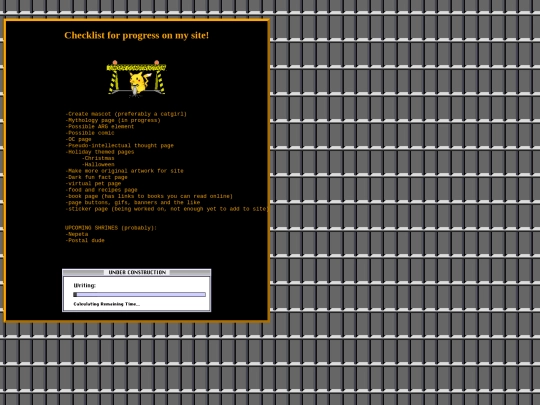Click the "Writing:" label in the dialog
540x405 pixels.
click(85, 285)
